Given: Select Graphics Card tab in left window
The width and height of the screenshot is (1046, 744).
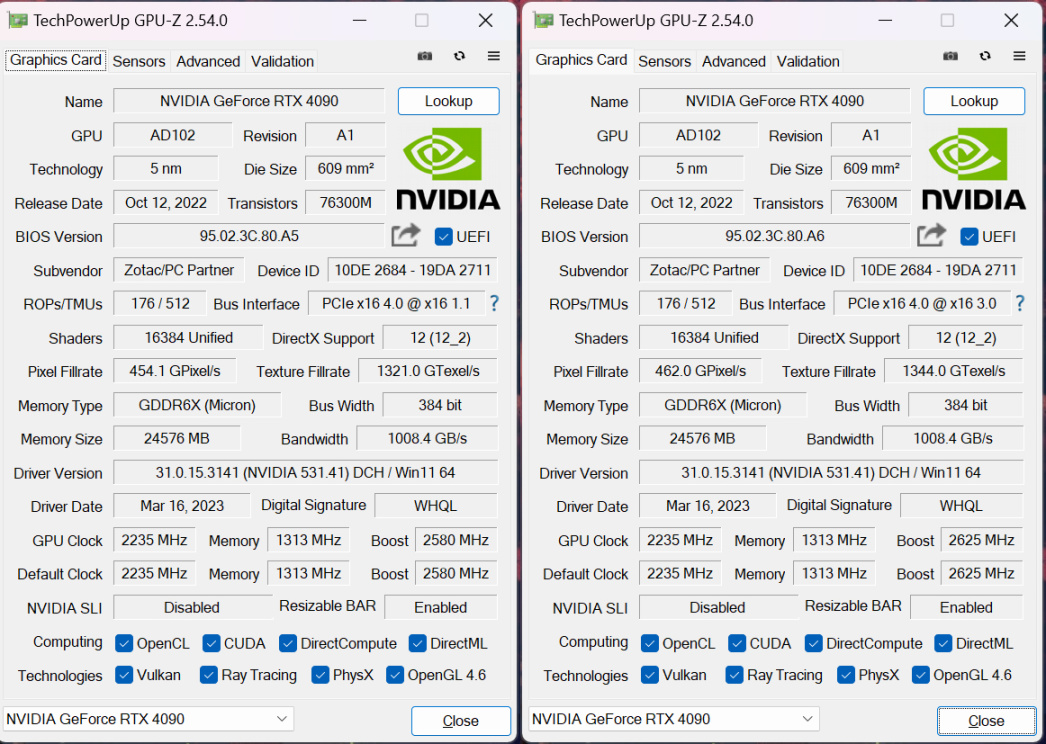Looking at the screenshot, I should coord(55,60).
